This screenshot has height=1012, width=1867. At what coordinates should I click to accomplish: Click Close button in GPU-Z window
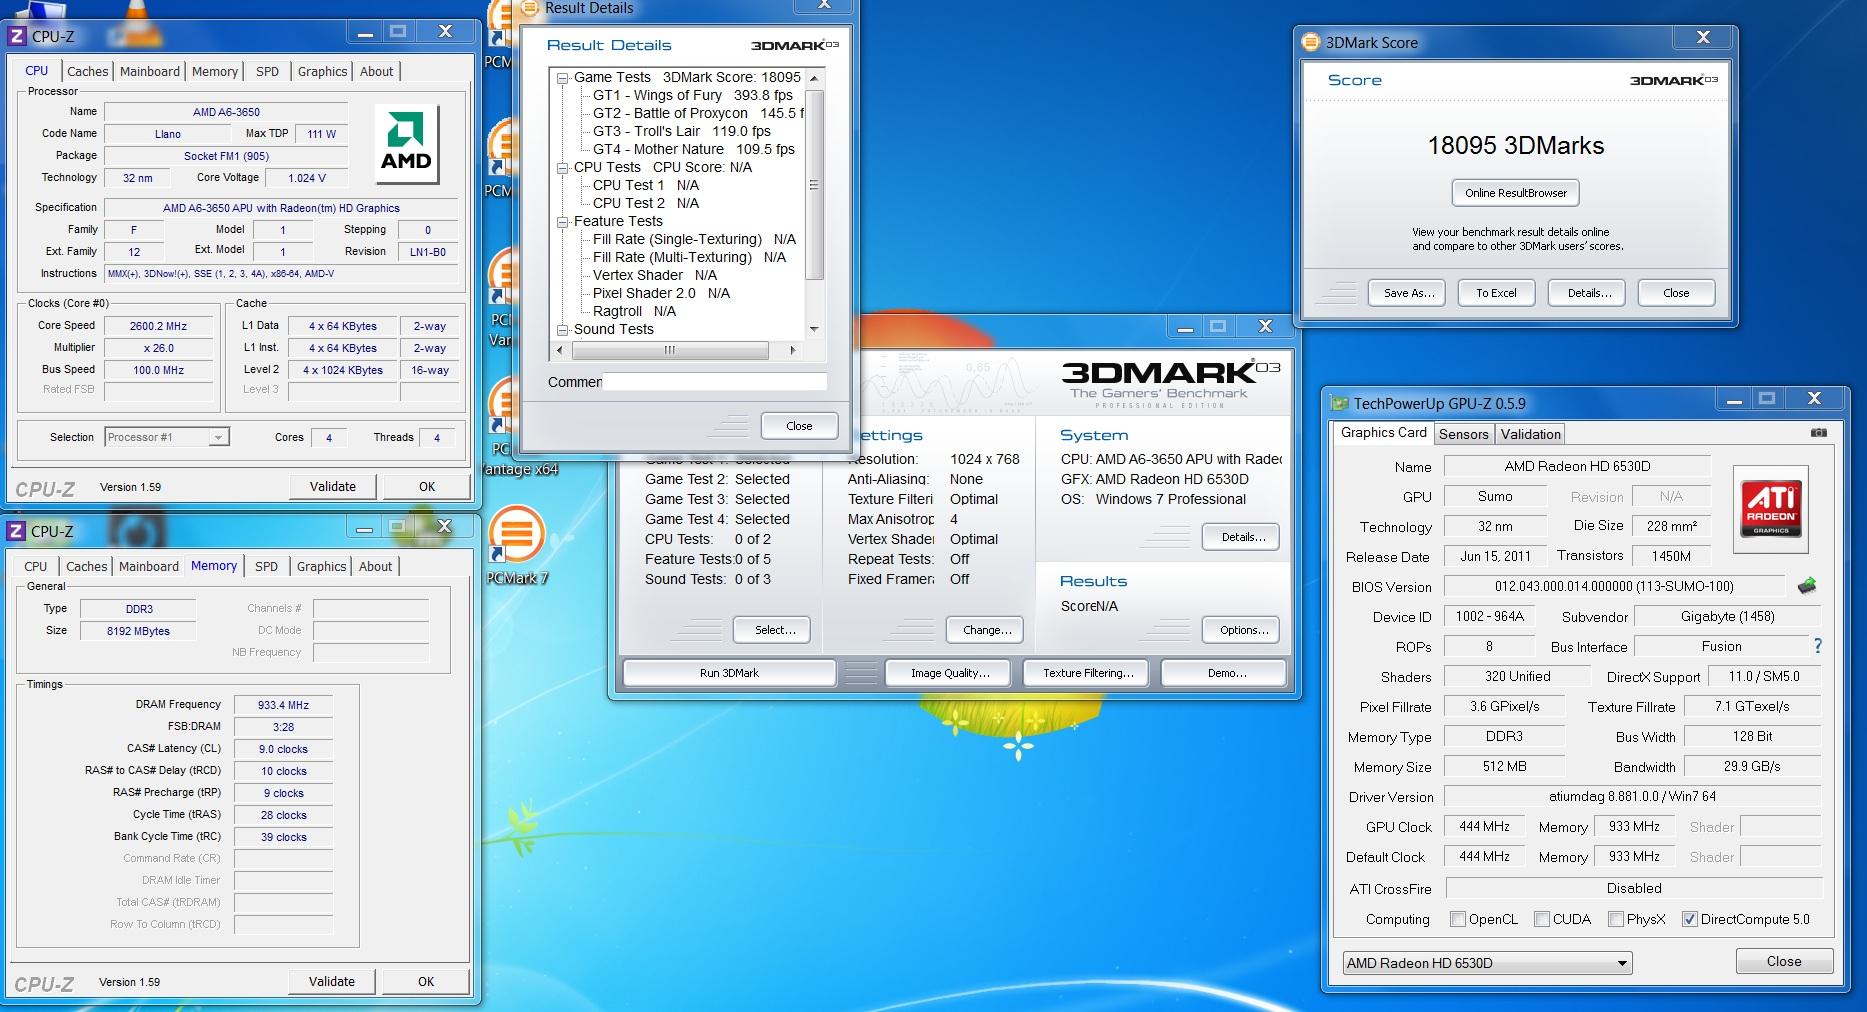pos(1784,961)
